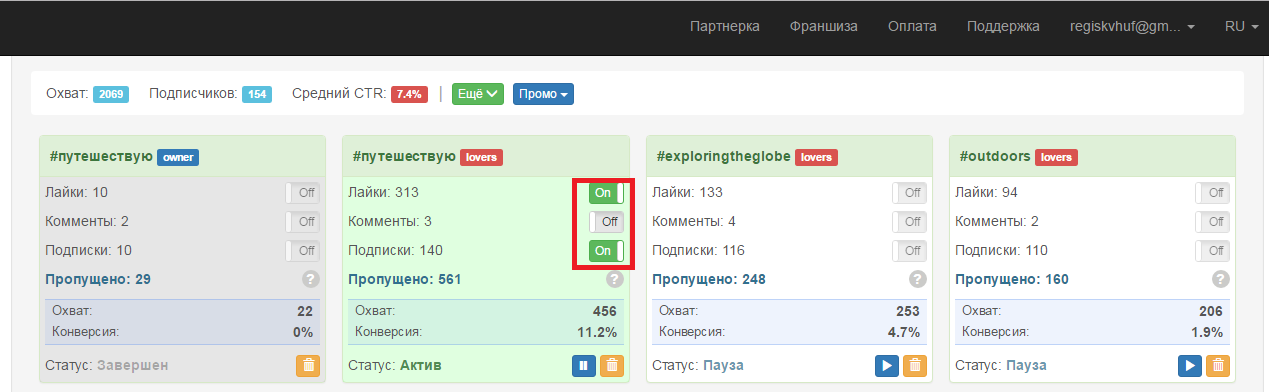1269x392 pixels.
Task: Turn on Комменты in #путешествую lovers card
Action: pyautogui.click(x=606, y=222)
